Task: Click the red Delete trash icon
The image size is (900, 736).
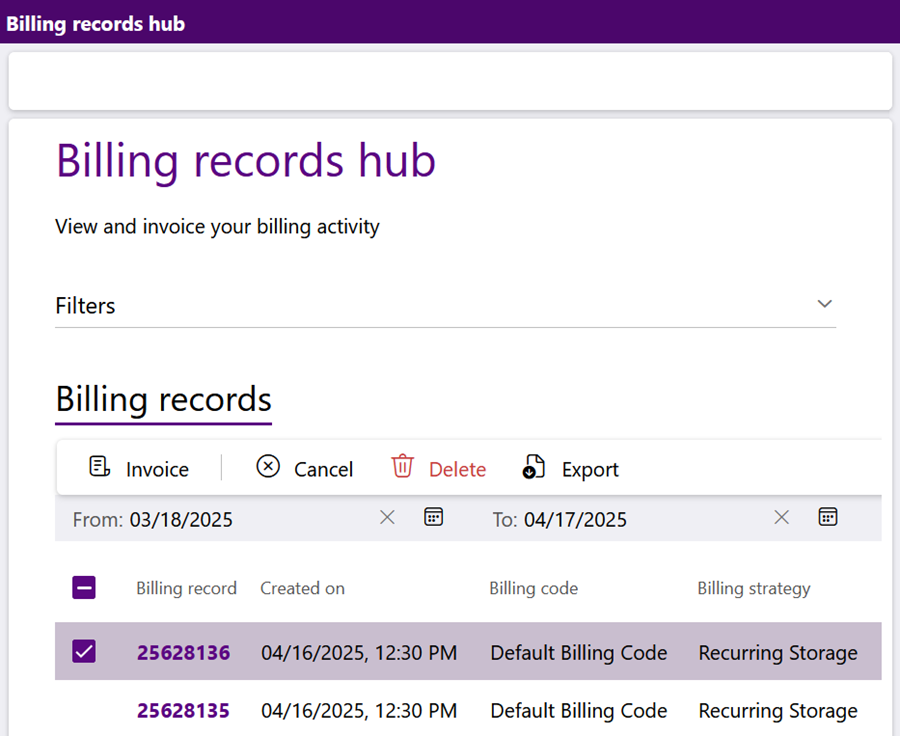Action: pyautogui.click(x=402, y=466)
